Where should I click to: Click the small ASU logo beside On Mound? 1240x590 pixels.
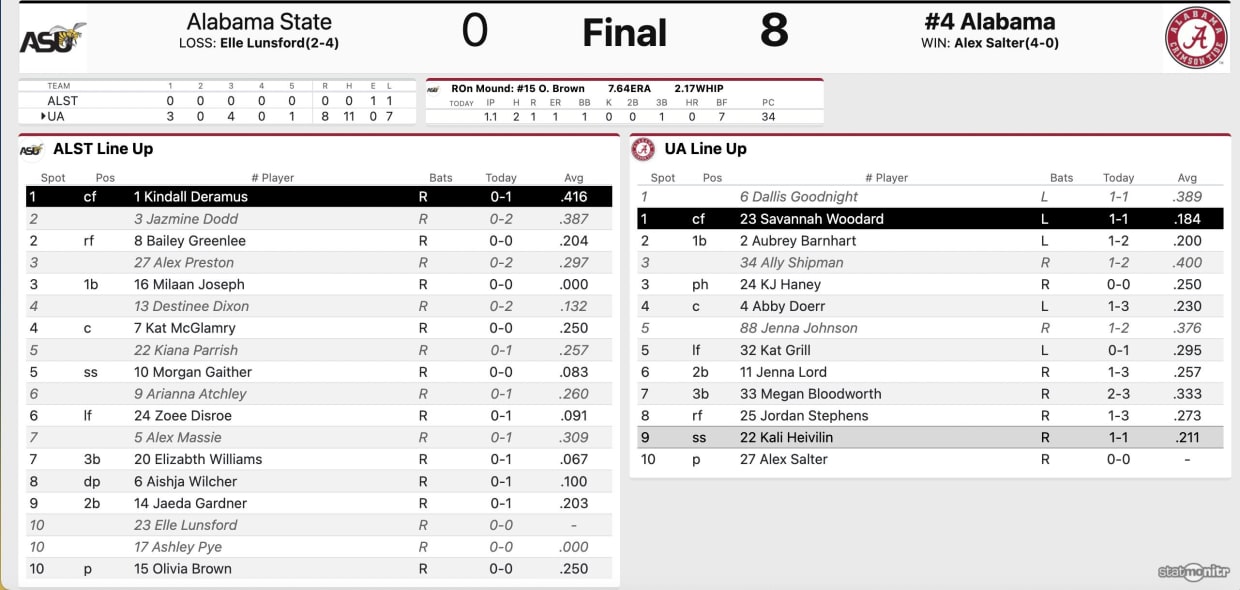coord(434,89)
